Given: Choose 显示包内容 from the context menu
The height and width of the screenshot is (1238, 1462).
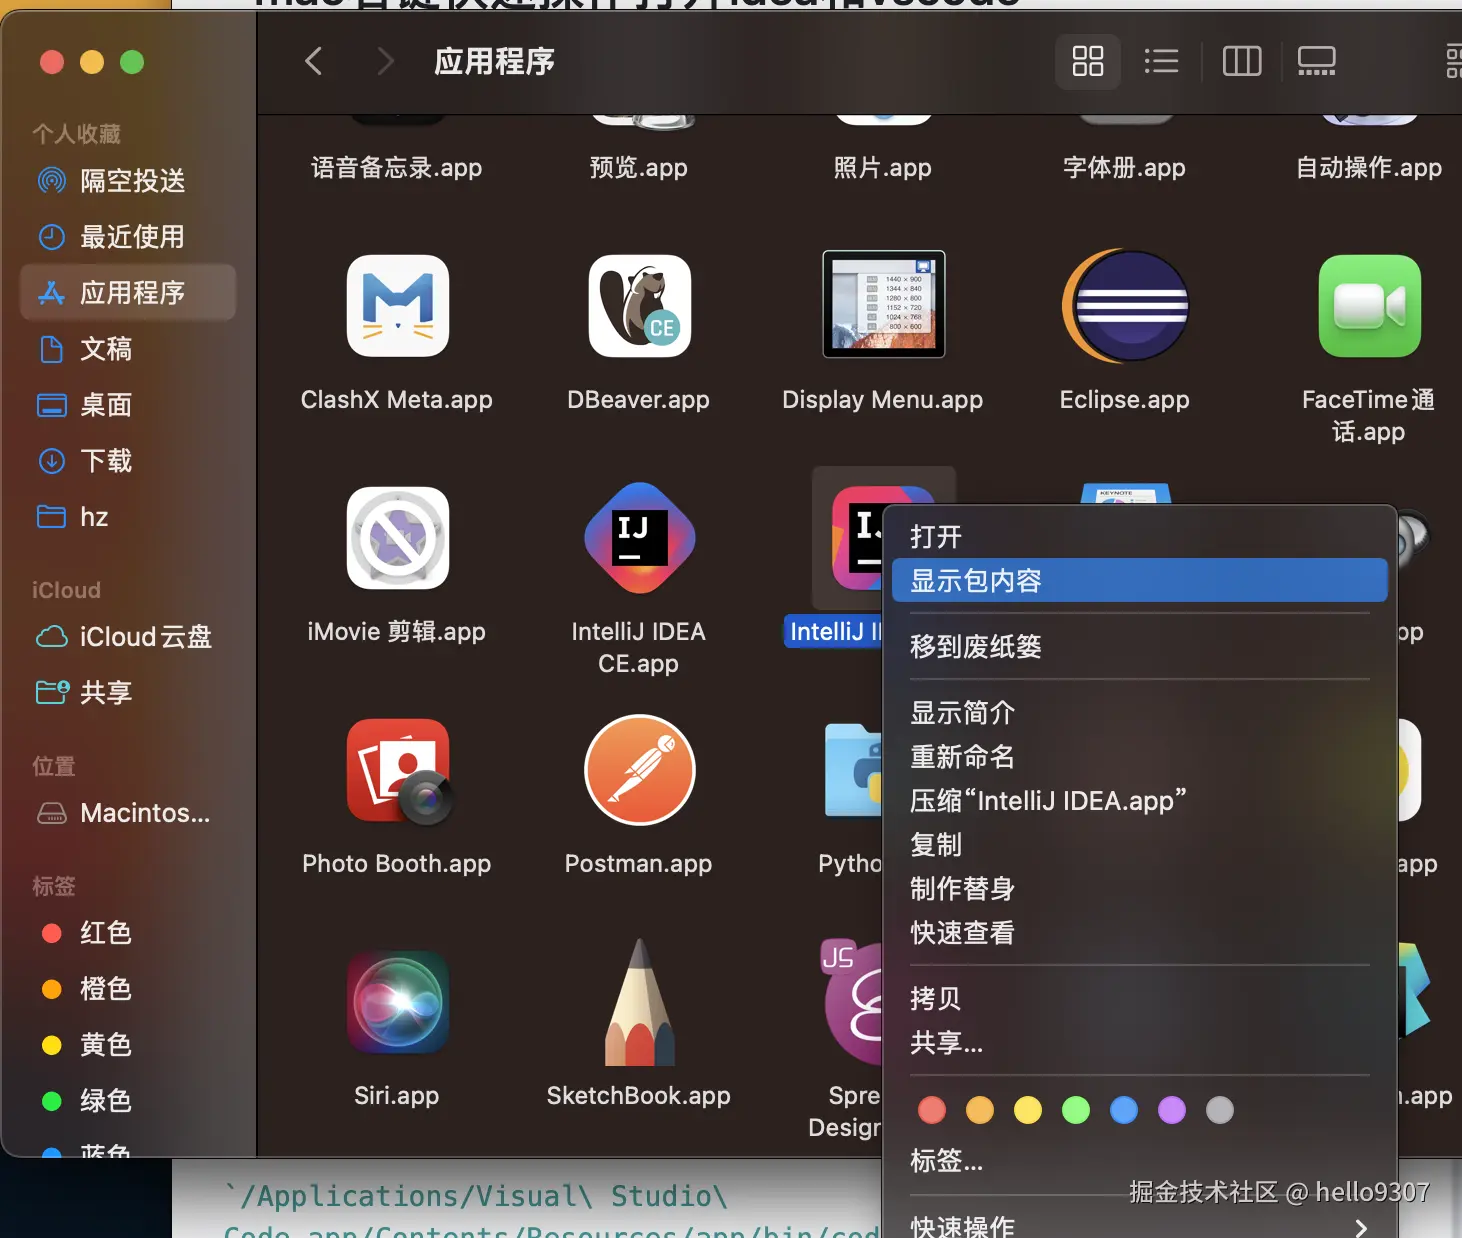Looking at the screenshot, I should click(1139, 580).
